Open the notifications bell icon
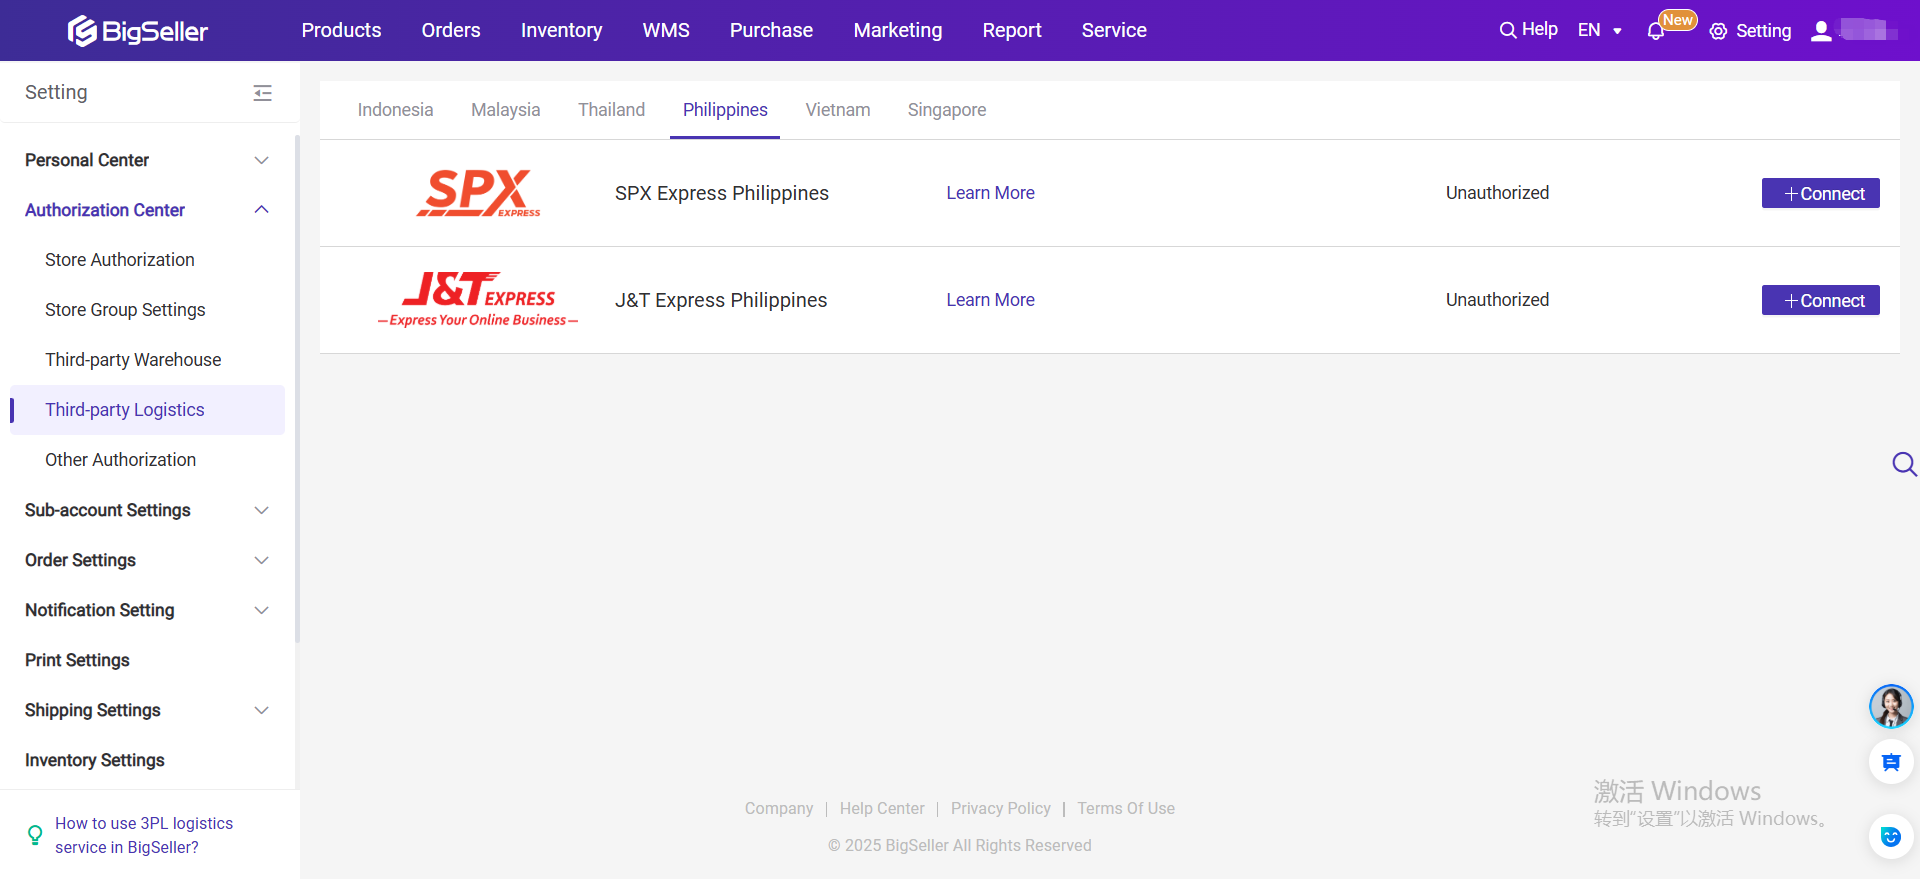The width and height of the screenshot is (1920, 879). click(1655, 31)
